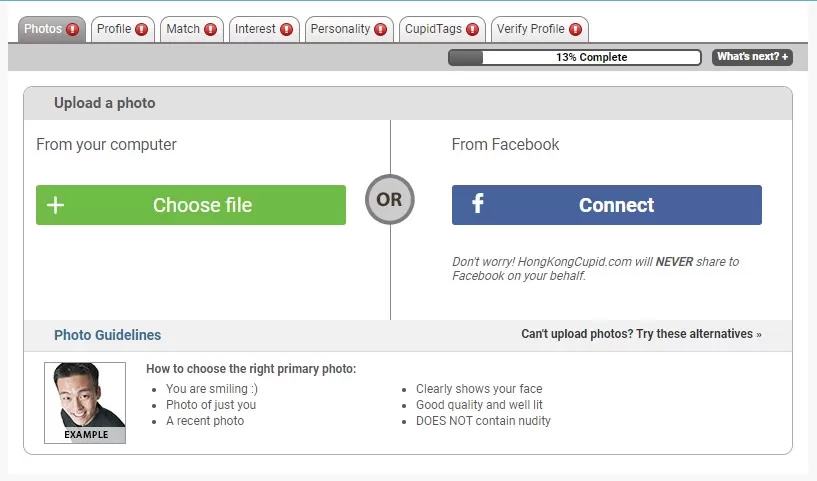The image size is (817, 481).
Task: Click the red alert icon on Verify Profile tab
Action: tap(575, 30)
